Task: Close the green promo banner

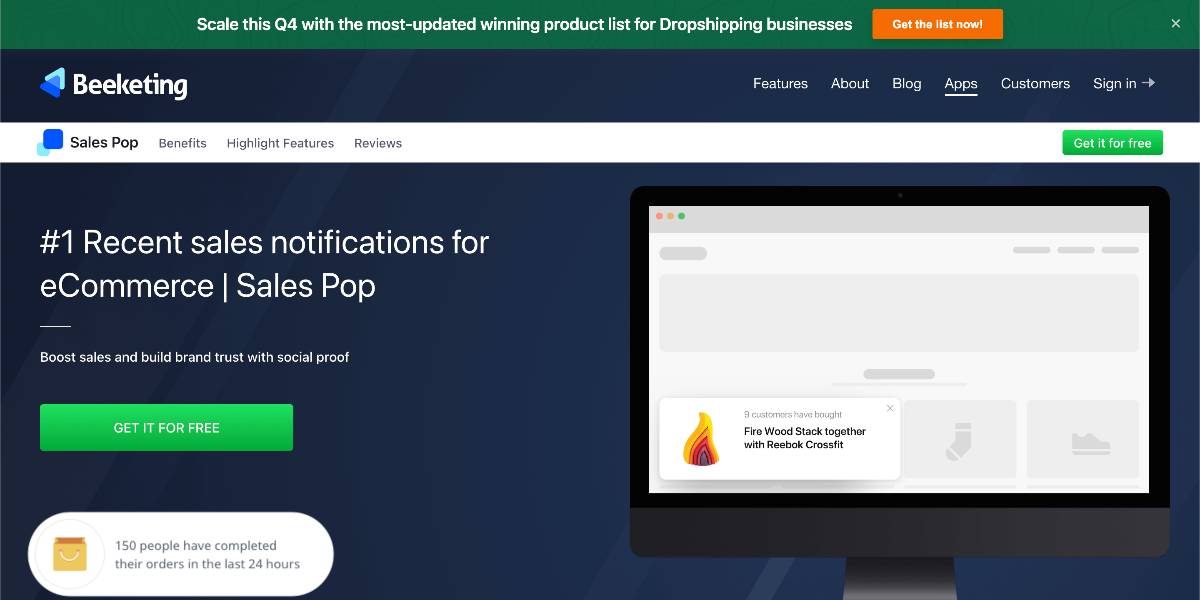Action: pos(1176,24)
